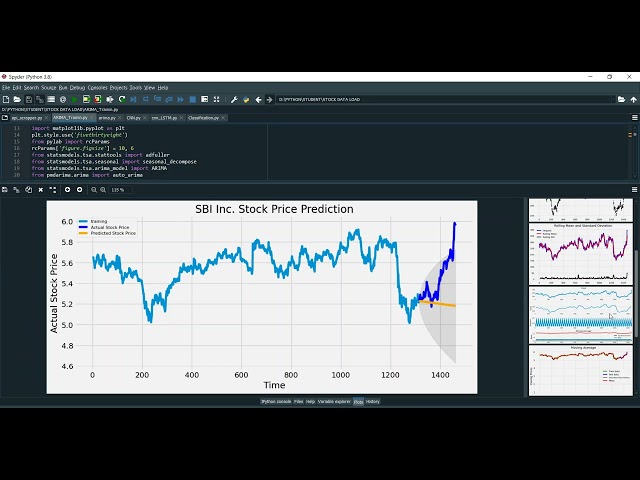This screenshot has width=640, height=480.
Task: Switch to History pane tab
Action: click(373, 402)
